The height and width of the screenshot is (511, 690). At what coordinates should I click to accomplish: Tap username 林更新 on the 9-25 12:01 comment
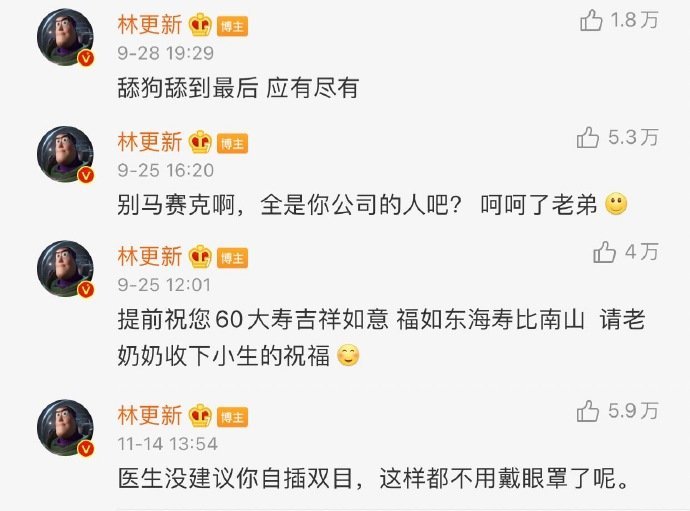click(150, 256)
